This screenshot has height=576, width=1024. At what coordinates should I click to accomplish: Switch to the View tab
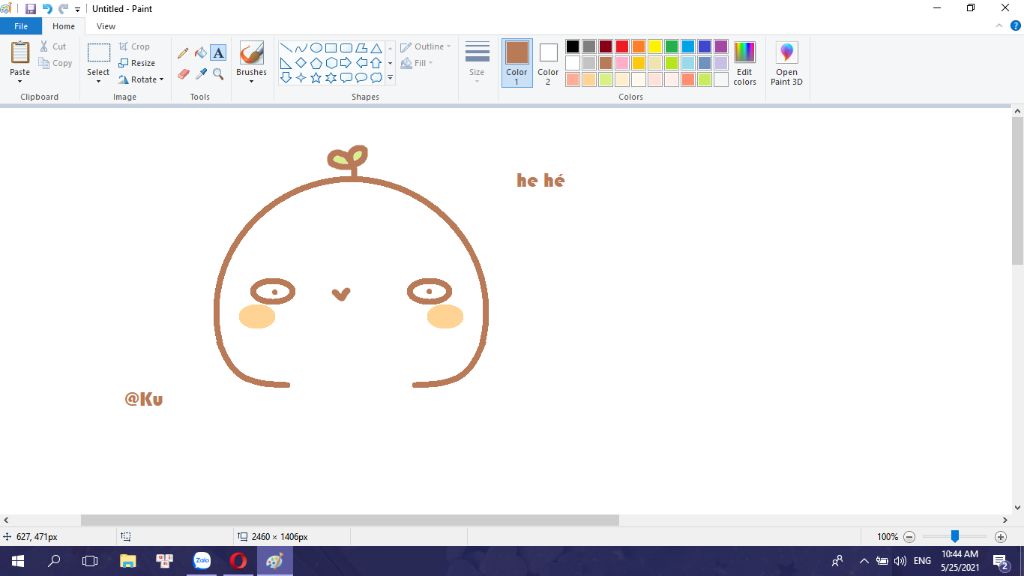click(x=106, y=26)
